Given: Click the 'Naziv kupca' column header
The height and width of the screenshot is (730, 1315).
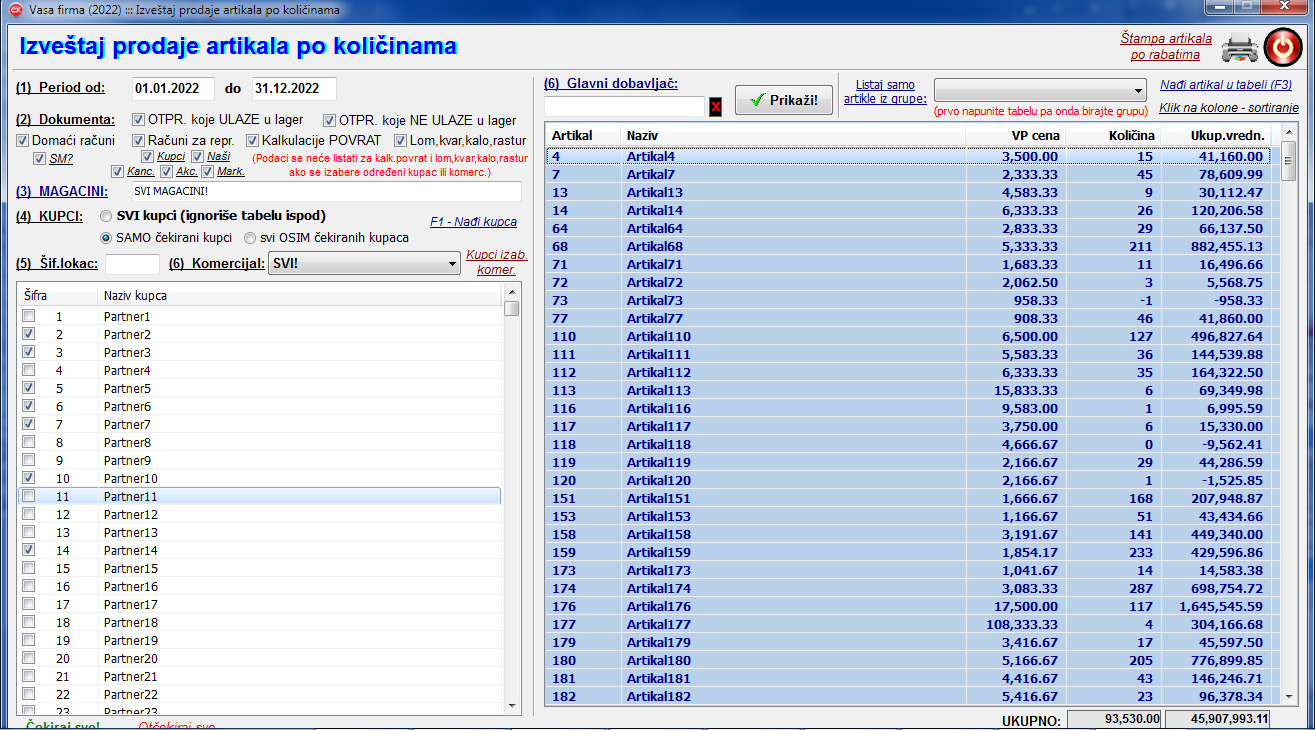Looking at the screenshot, I should [299, 296].
